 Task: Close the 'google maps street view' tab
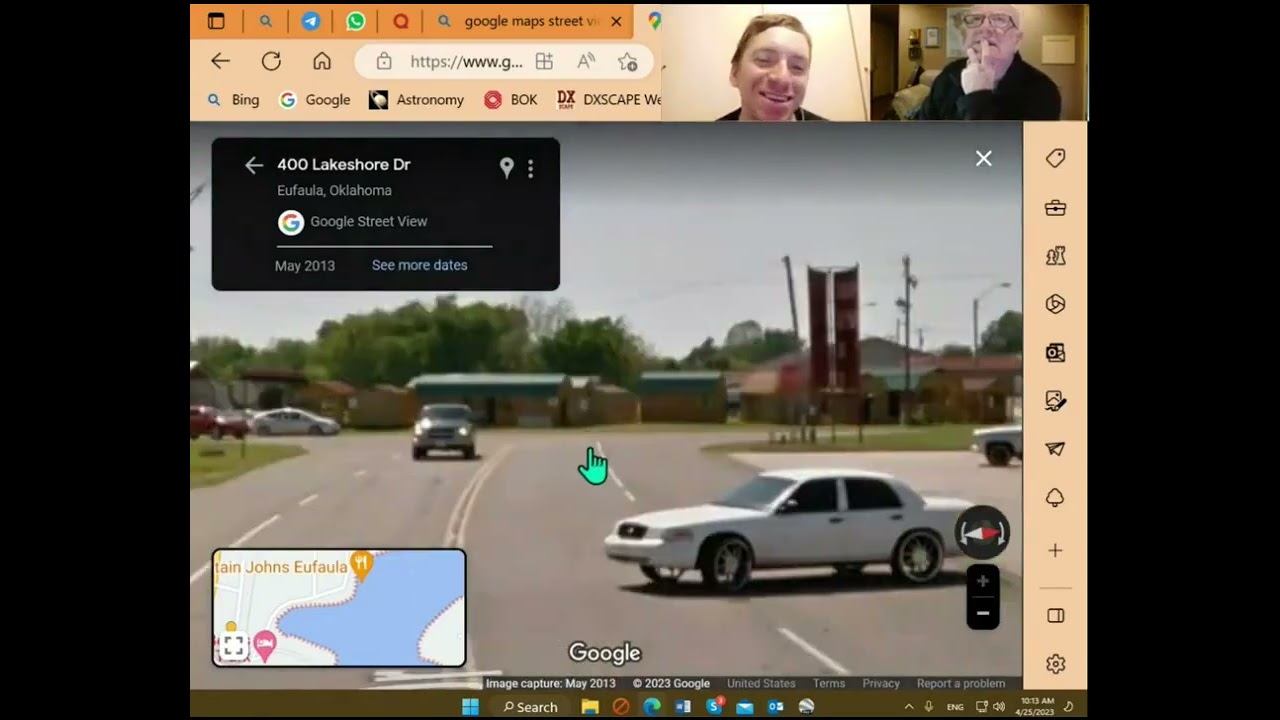coord(616,21)
